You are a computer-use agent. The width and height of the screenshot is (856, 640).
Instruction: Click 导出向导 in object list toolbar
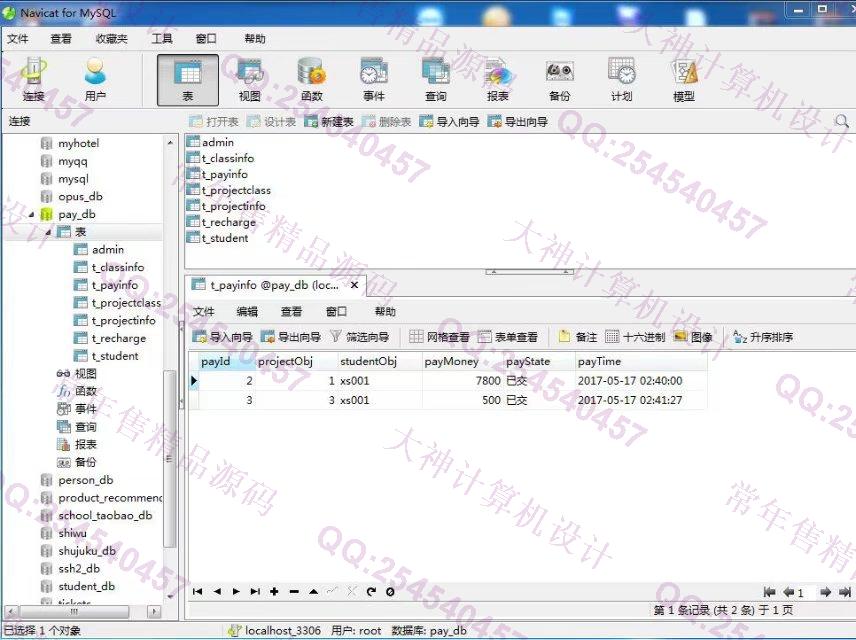(x=518, y=121)
